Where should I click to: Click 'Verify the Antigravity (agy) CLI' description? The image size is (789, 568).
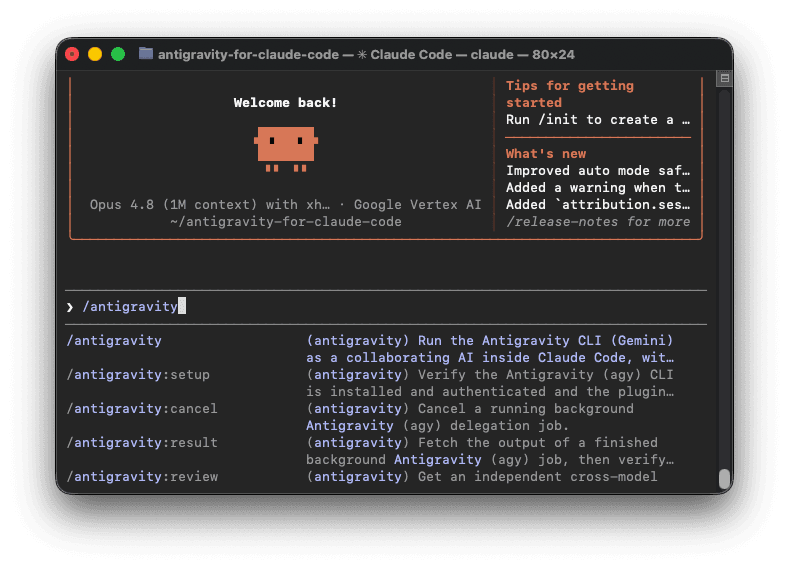point(545,375)
